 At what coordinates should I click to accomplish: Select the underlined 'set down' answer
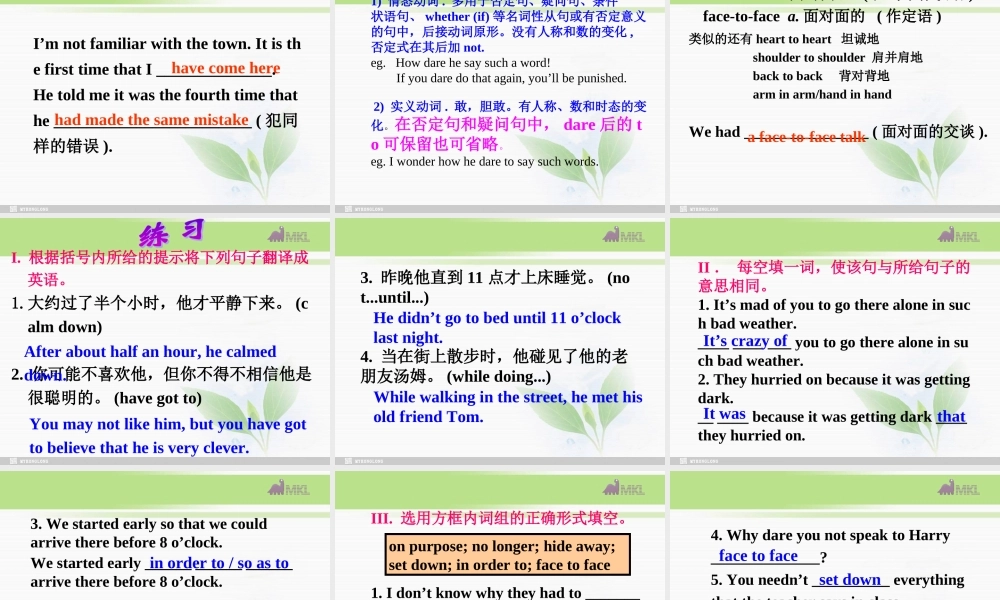click(x=851, y=579)
